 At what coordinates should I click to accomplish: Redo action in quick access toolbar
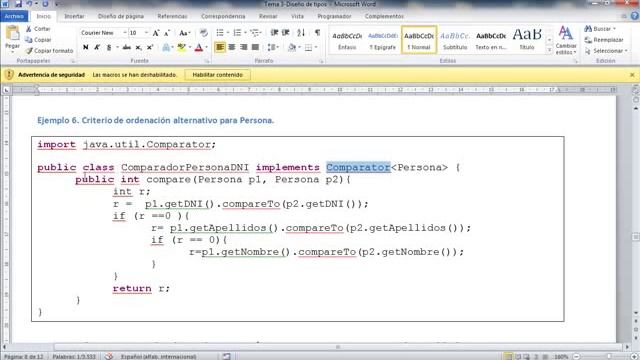click(45, 4)
